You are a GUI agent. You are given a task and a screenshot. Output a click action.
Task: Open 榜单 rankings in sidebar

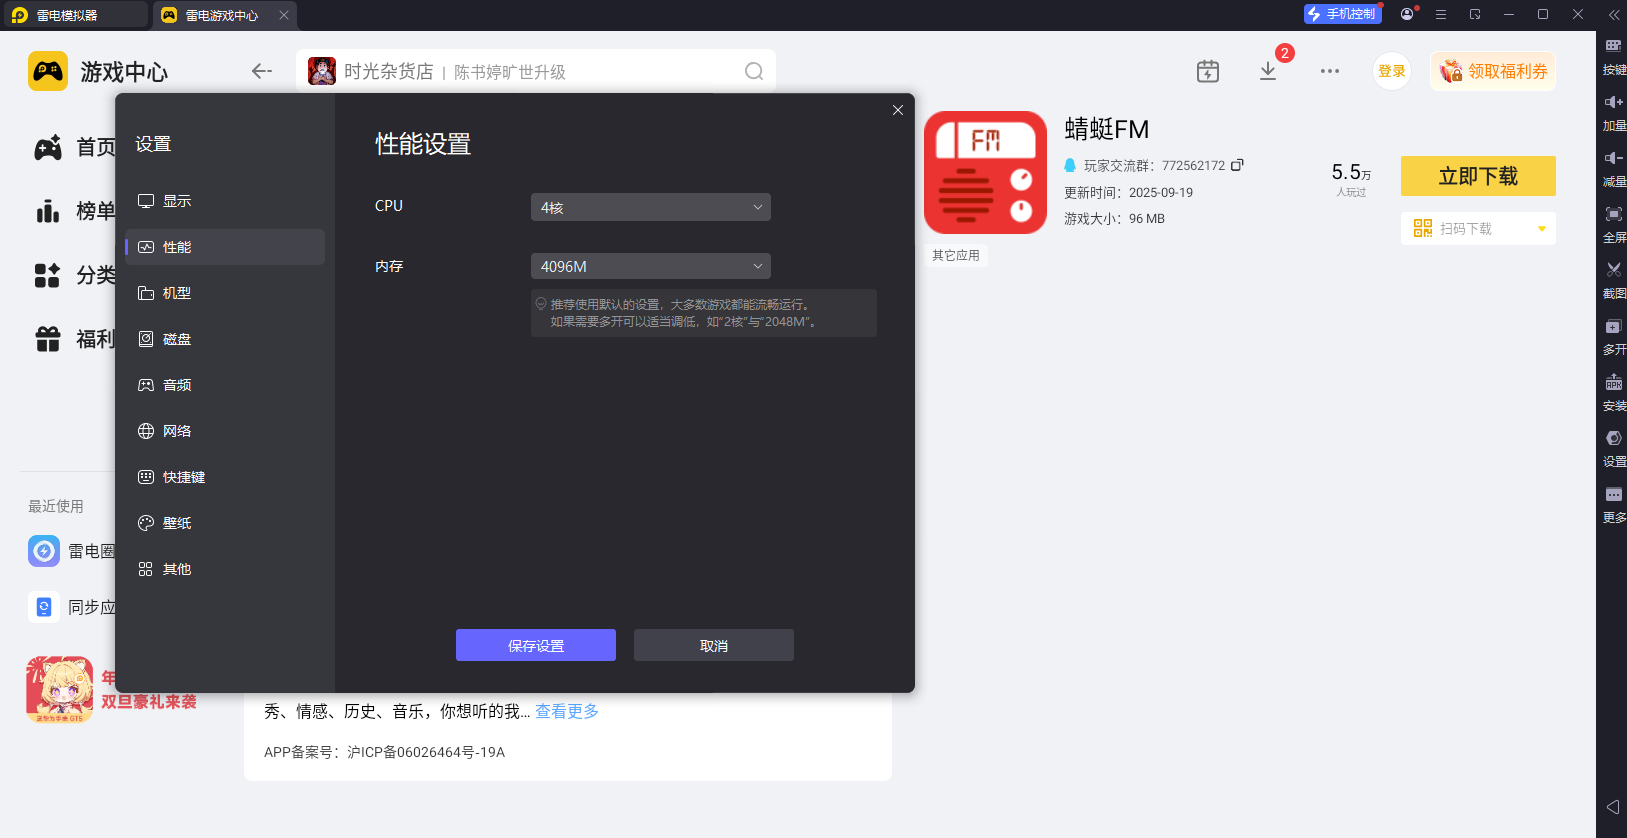75,211
